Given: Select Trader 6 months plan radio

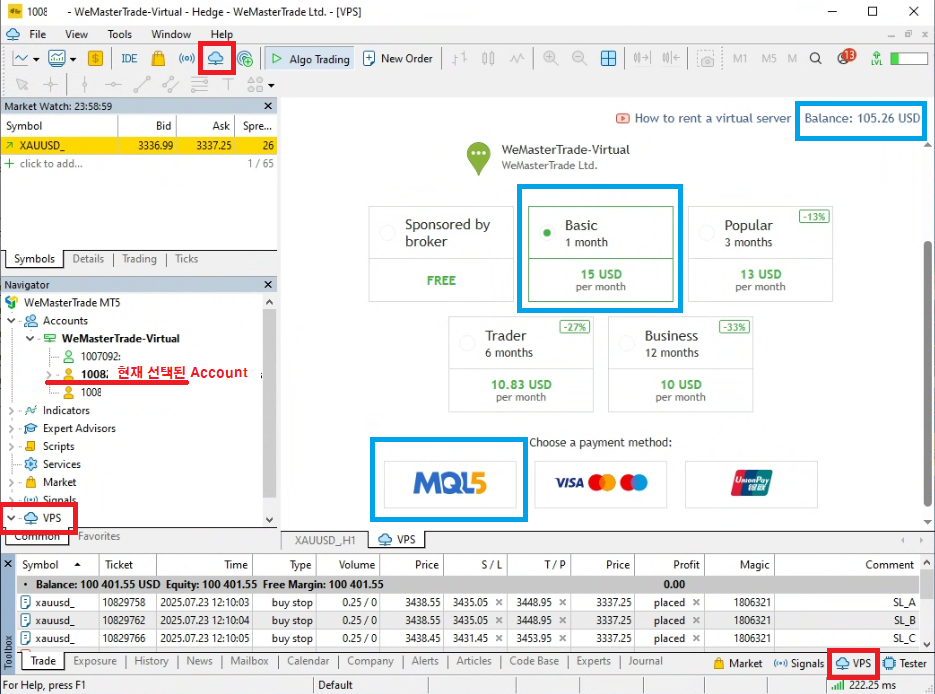Looking at the screenshot, I should tap(467, 343).
